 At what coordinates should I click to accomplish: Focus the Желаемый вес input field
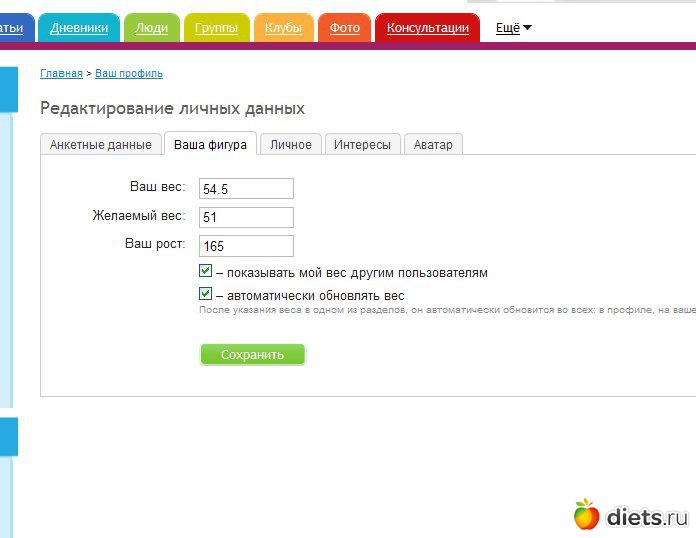tap(246, 217)
